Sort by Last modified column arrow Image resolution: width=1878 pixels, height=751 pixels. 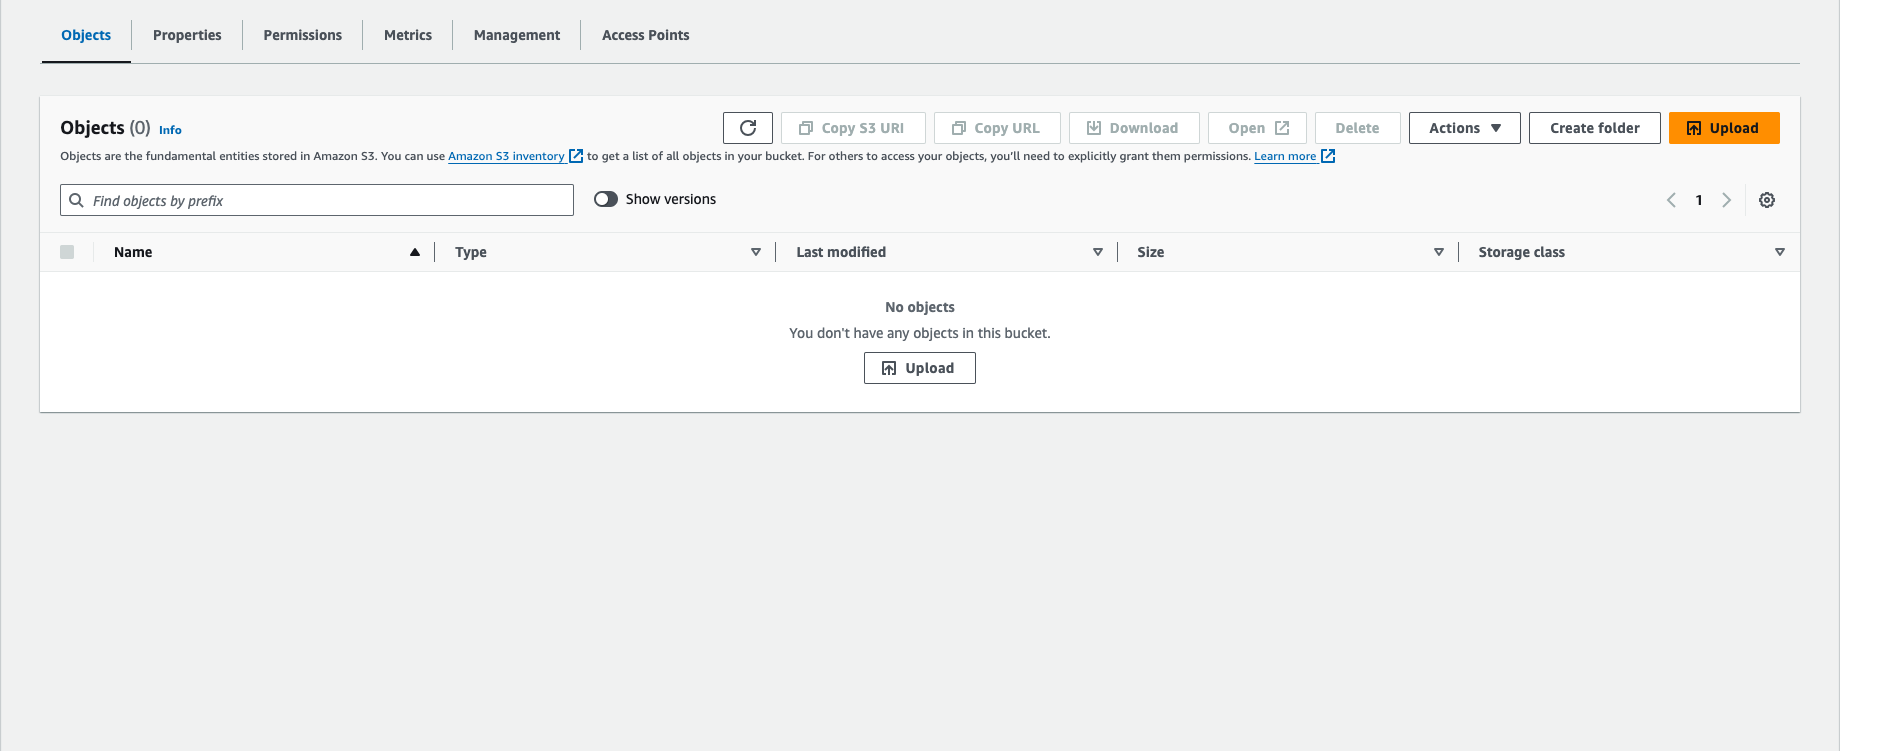click(x=1097, y=252)
